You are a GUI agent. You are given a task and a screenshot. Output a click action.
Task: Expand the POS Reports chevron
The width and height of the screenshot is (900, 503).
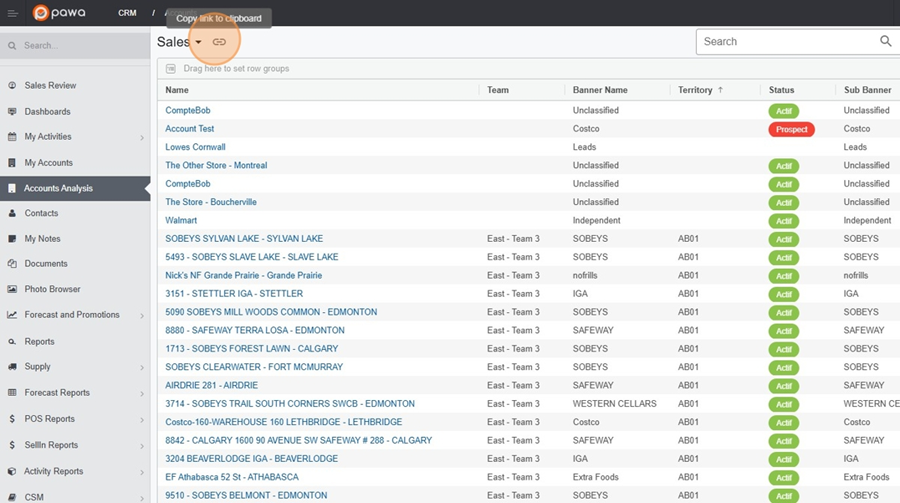click(142, 420)
